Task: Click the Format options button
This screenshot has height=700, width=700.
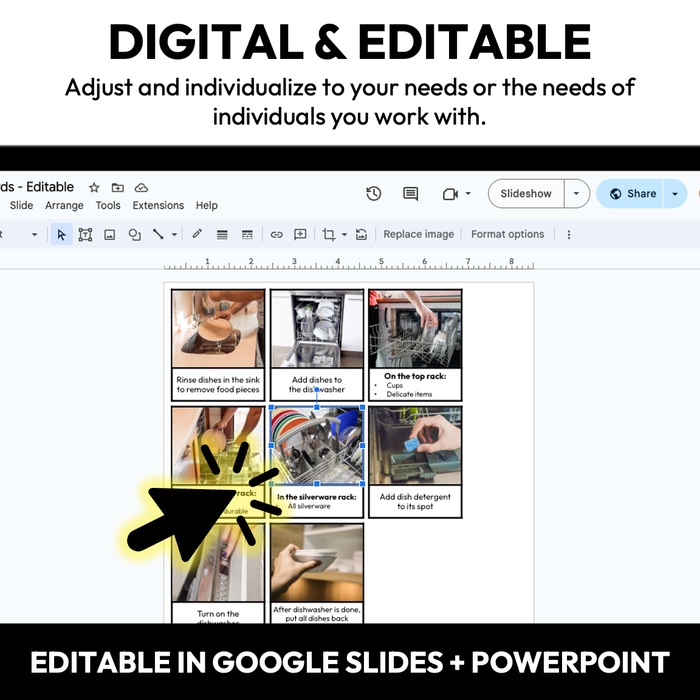Action: click(x=508, y=234)
